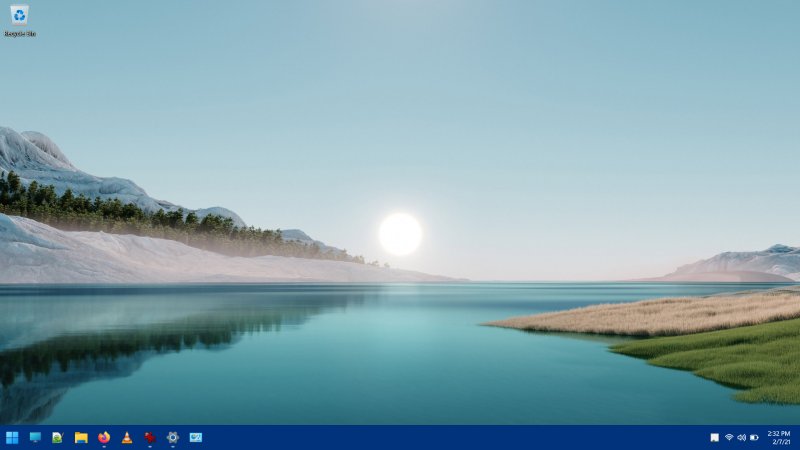Open VLC media player cone icon

tap(127, 437)
